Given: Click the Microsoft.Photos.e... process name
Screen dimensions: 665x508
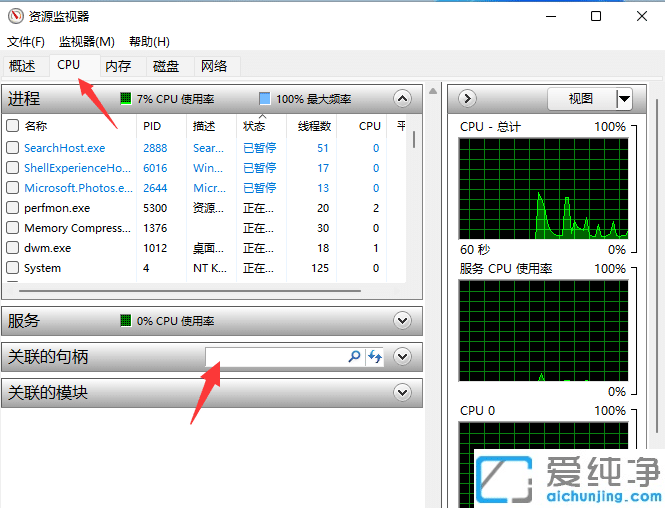Looking at the screenshot, I should coord(78,188).
